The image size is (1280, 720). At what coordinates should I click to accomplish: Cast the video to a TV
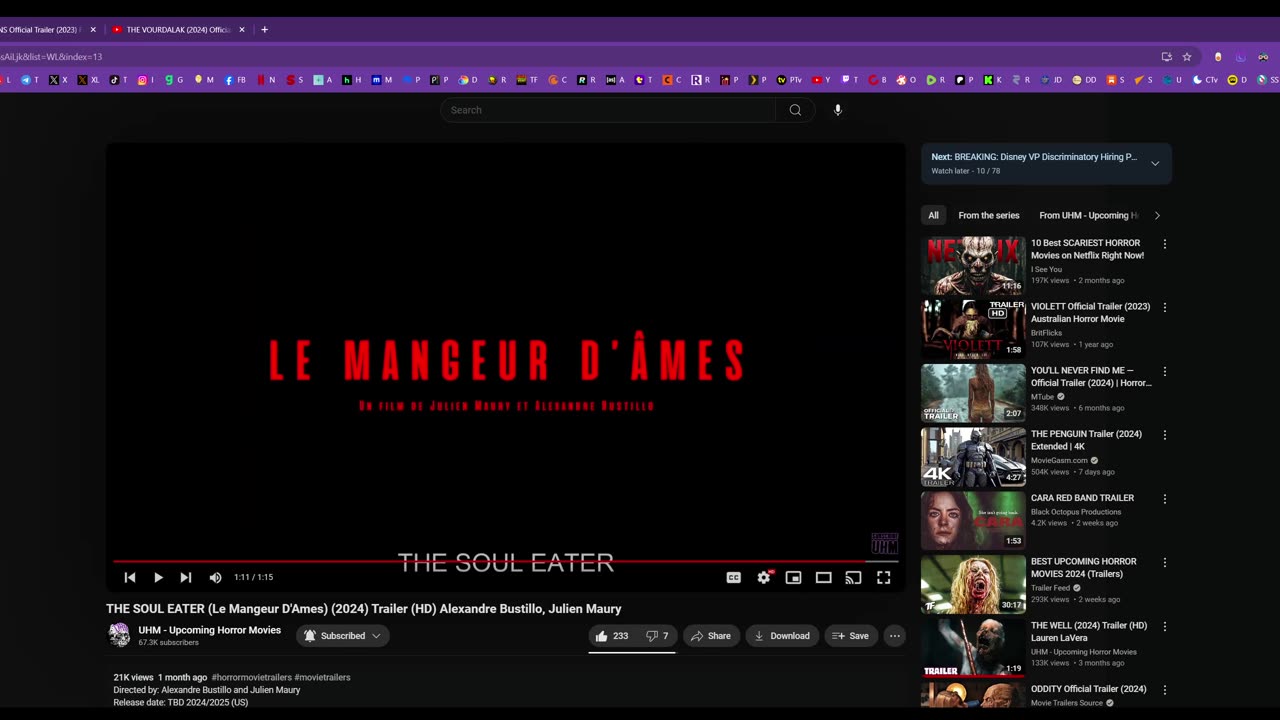[x=853, y=577]
